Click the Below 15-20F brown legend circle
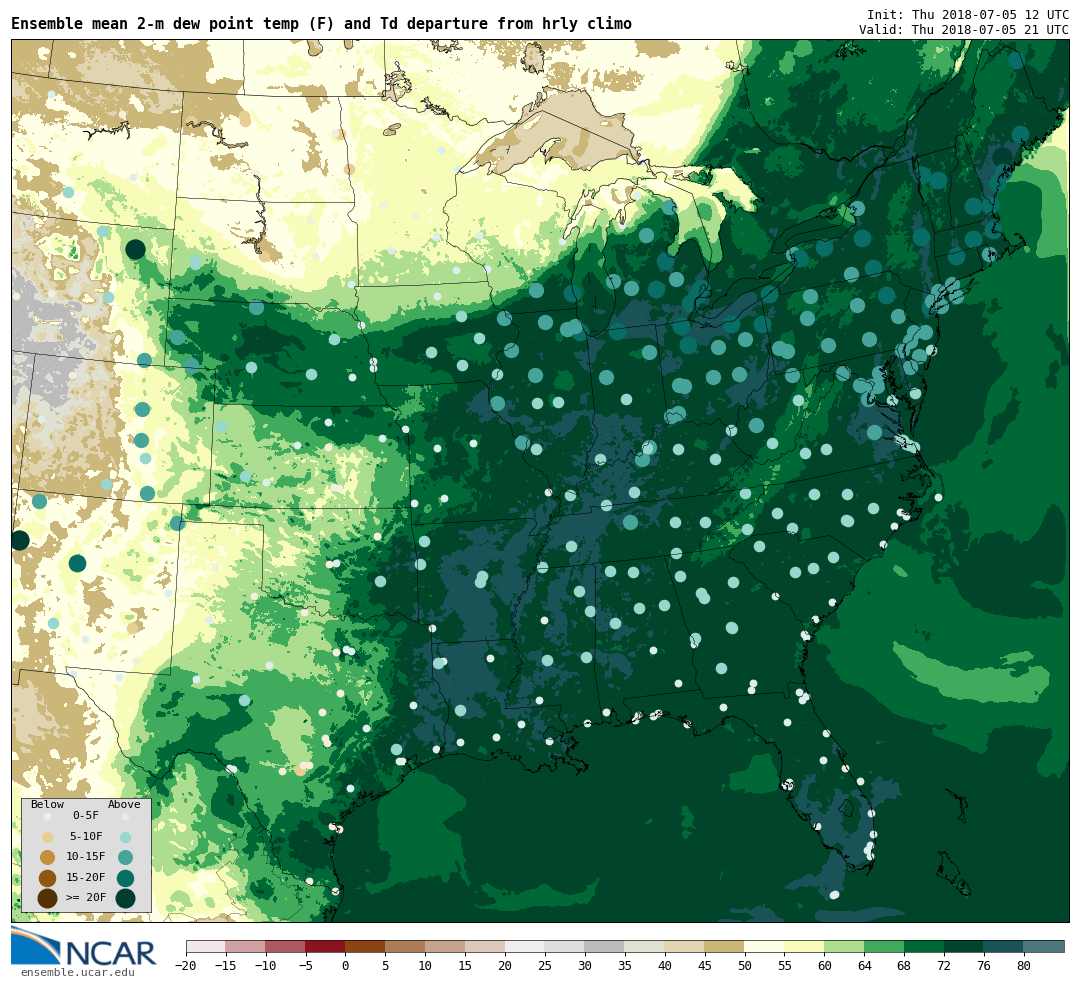Viewport: 1080px width, 985px height. coord(48,878)
